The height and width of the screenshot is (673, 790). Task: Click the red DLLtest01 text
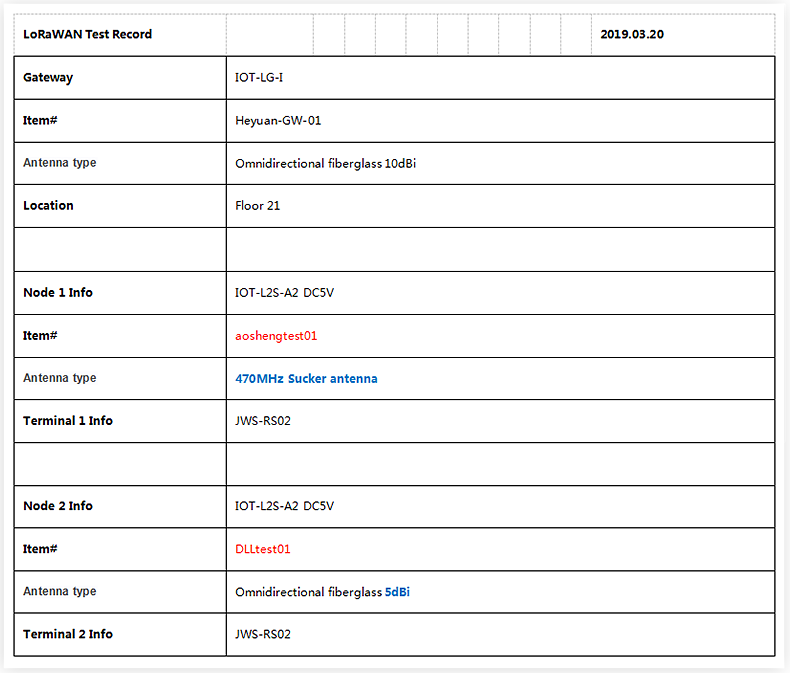click(x=263, y=549)
